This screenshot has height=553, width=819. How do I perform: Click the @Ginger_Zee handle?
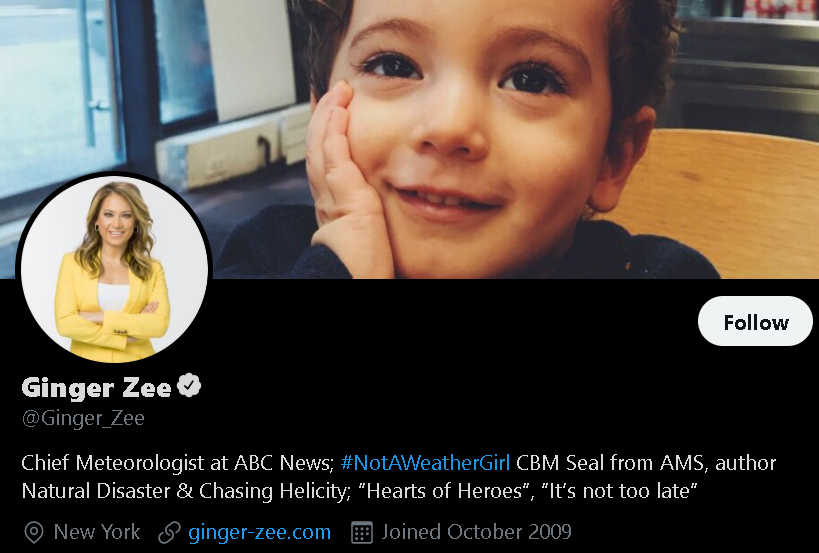pos(83,418)
